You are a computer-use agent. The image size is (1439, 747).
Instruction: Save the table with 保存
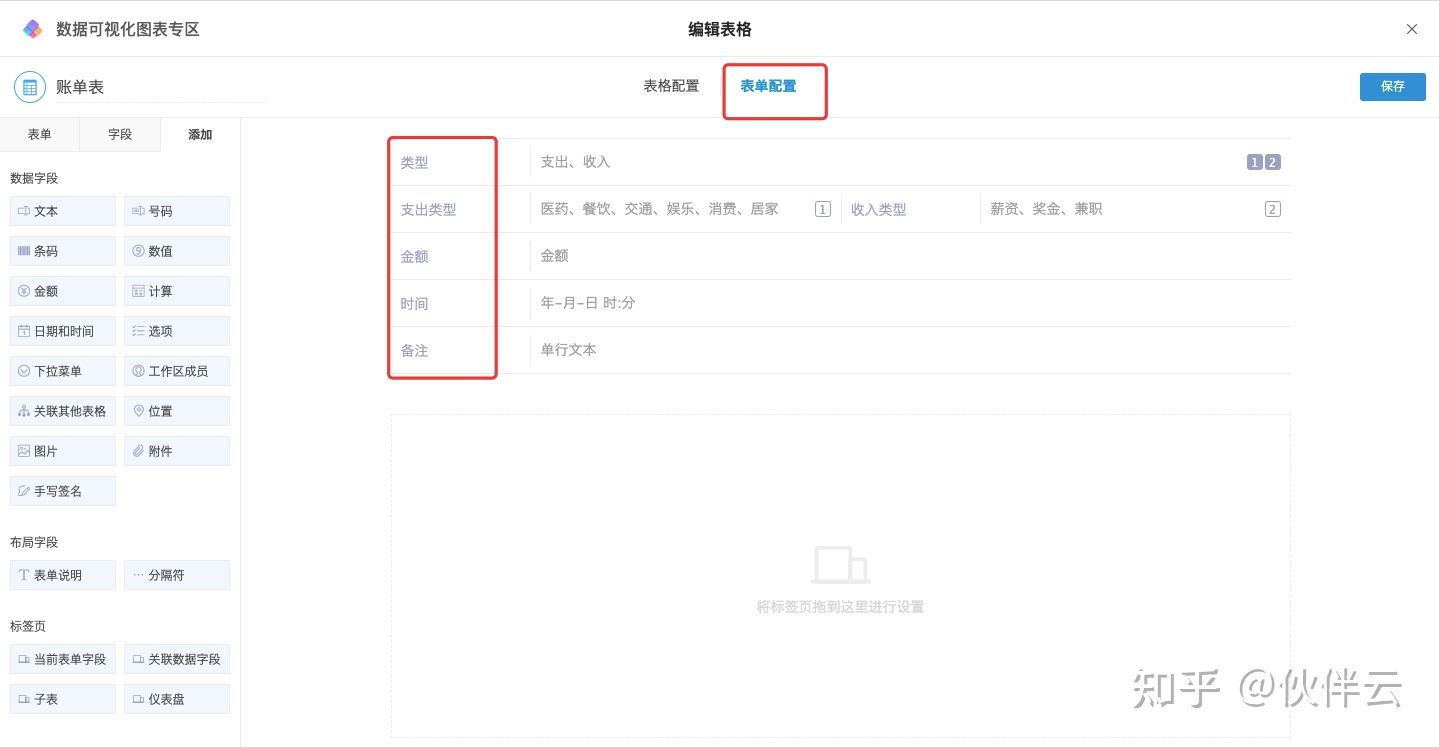[1393, 87]
